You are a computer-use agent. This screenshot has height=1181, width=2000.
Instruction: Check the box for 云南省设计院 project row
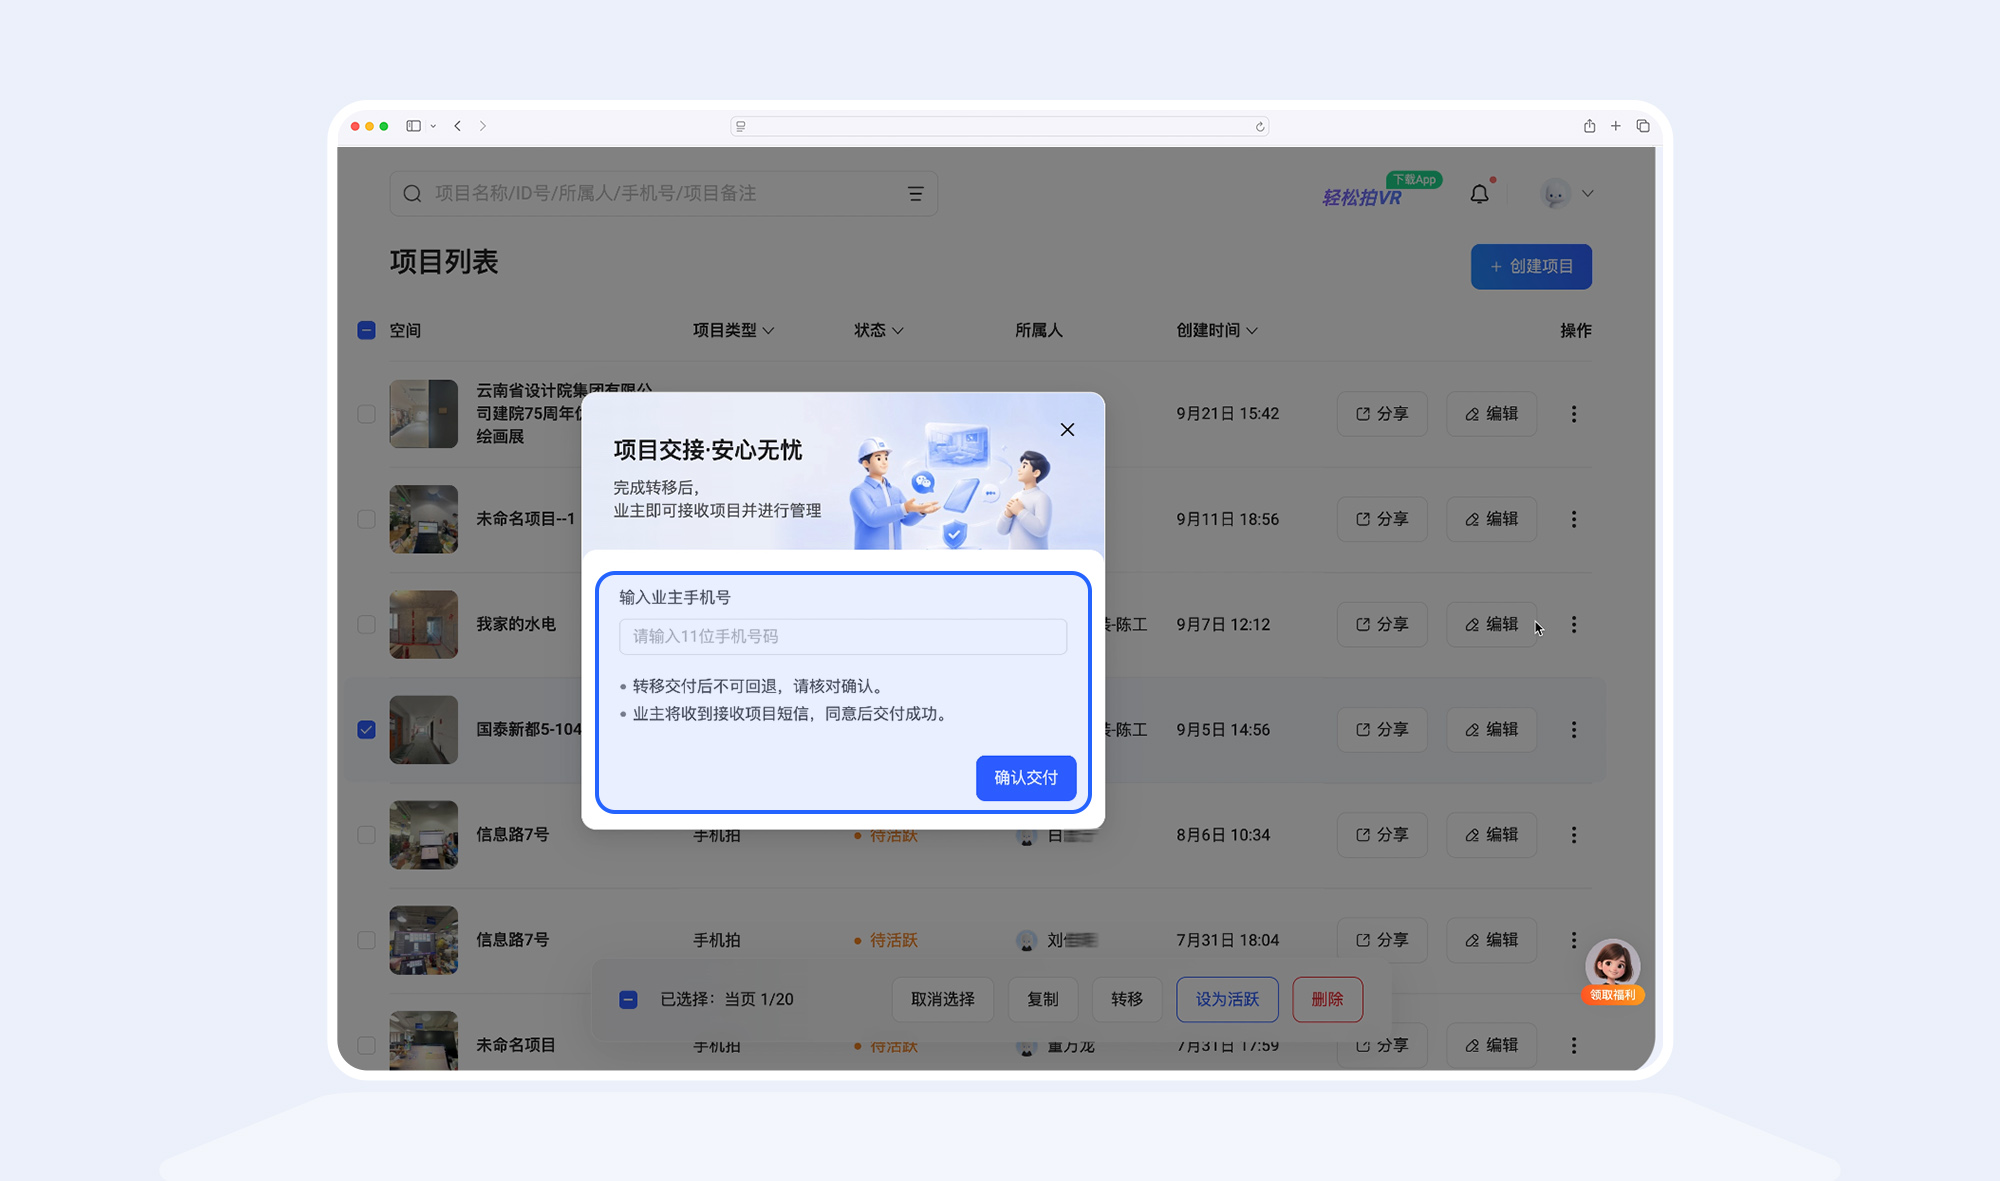click(366, 414)
